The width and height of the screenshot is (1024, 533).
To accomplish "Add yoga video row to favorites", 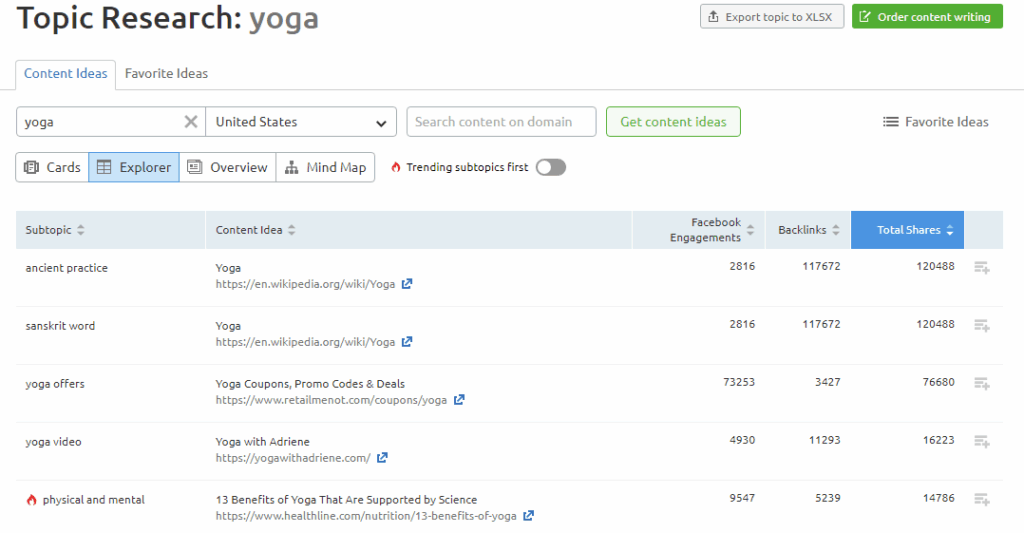I will tap(982, 442).
